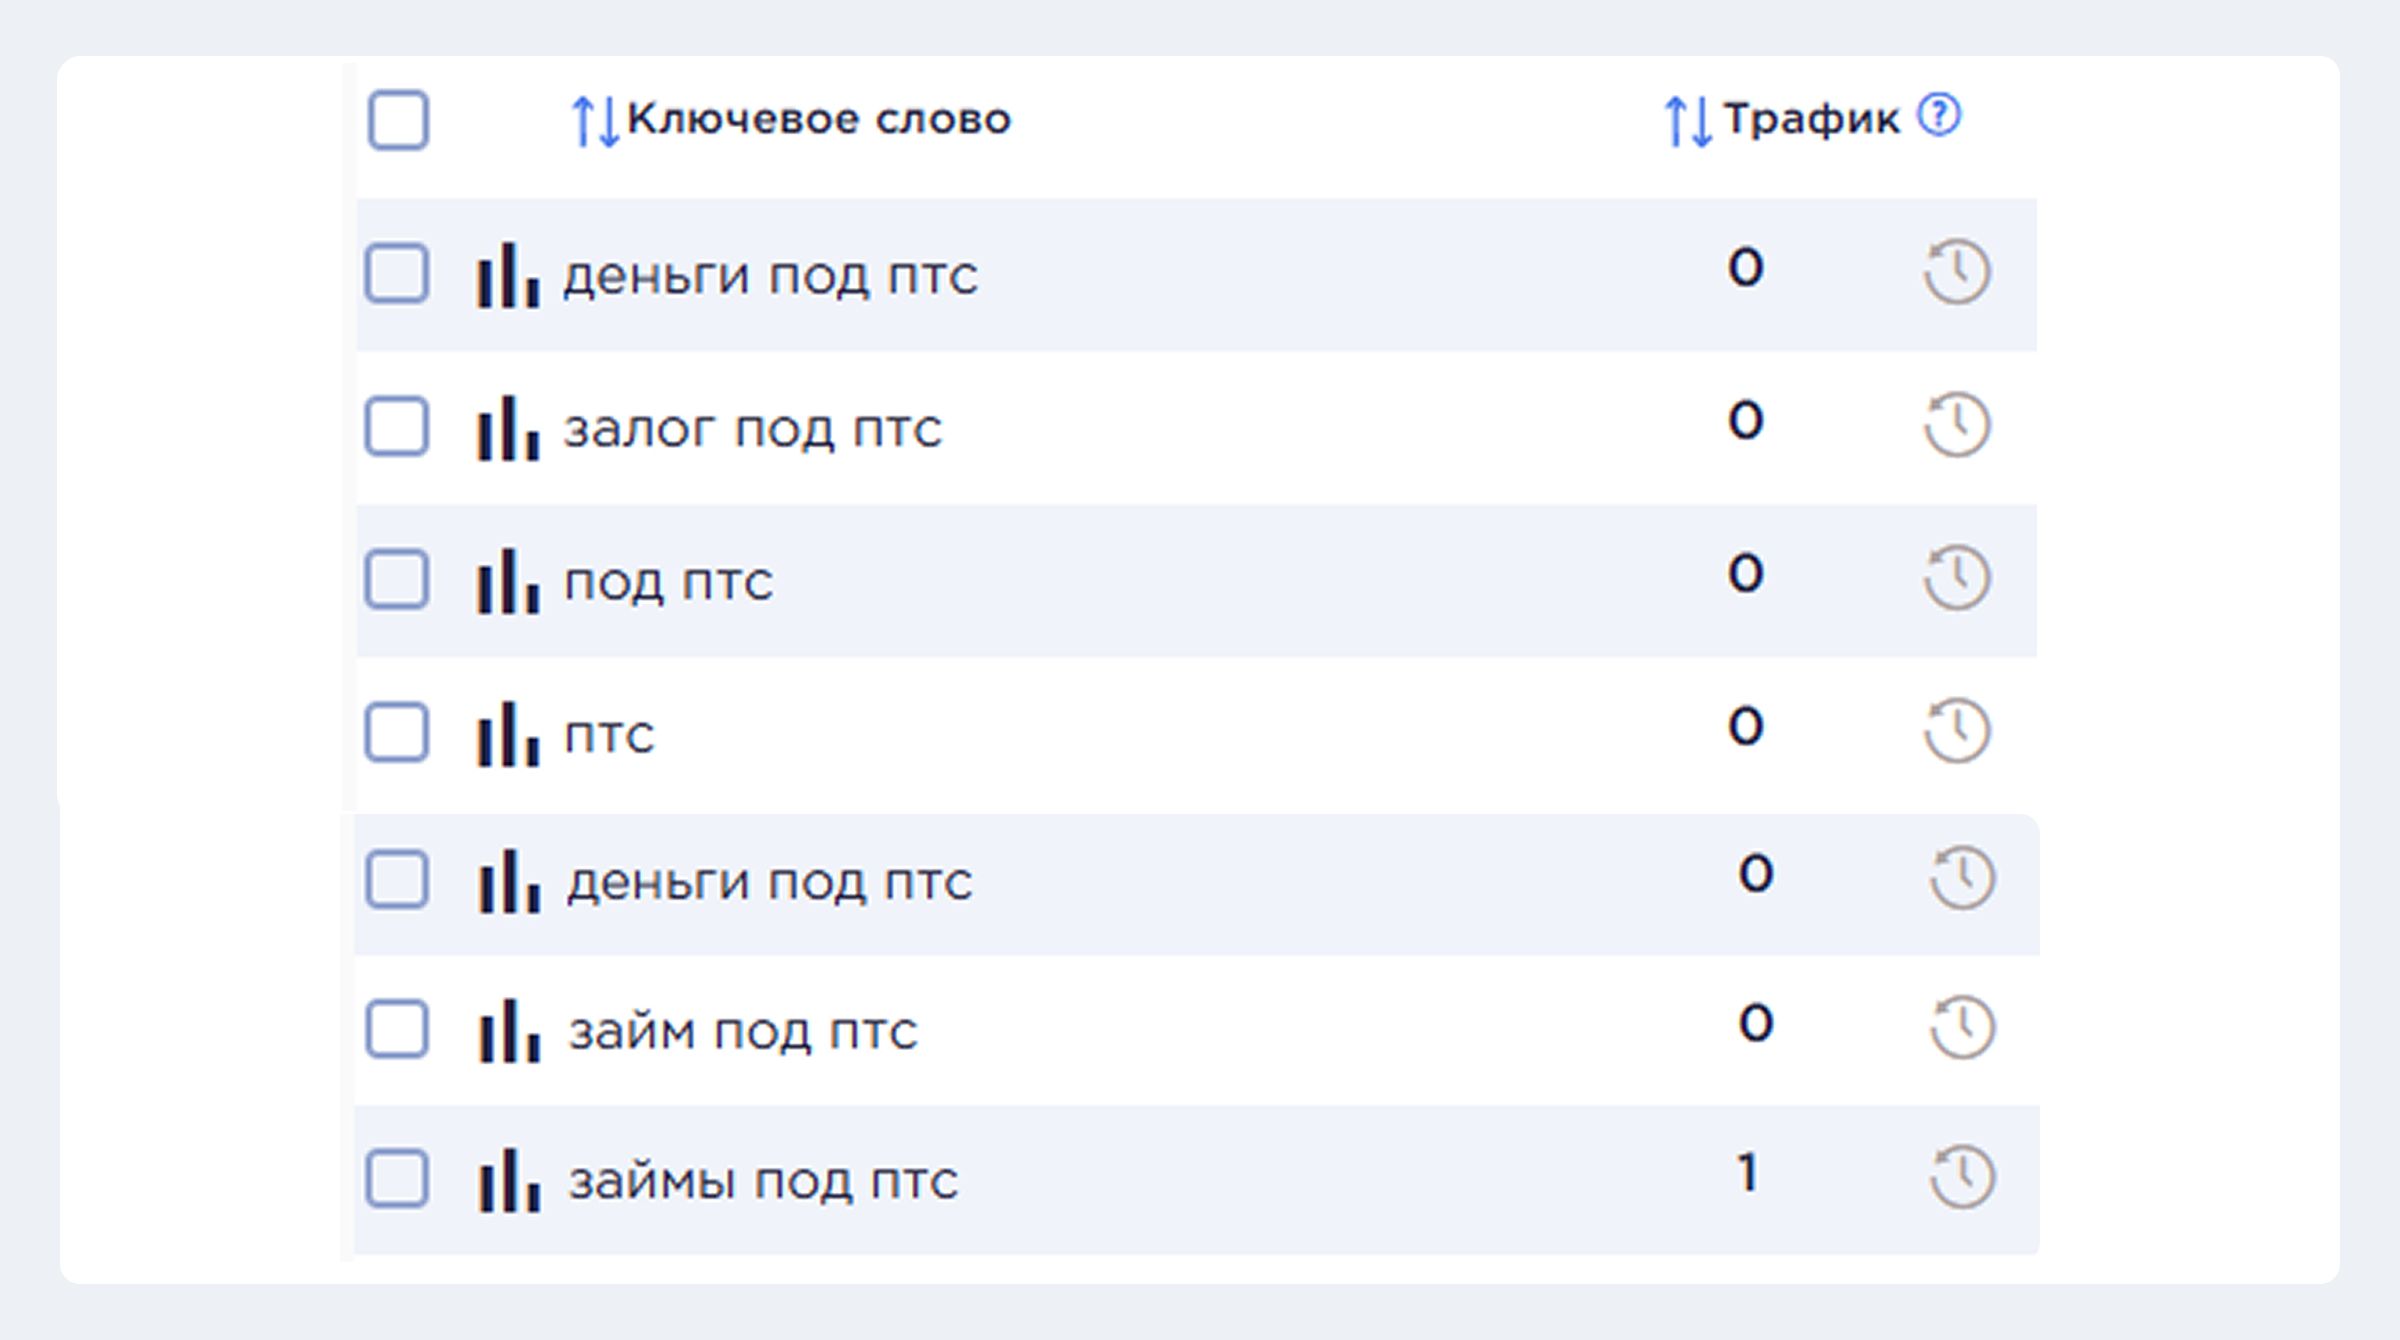Click the 'Ключевое слово' column header label
The height and width of the screenshot is (1340, 2400).
[819, 119]
